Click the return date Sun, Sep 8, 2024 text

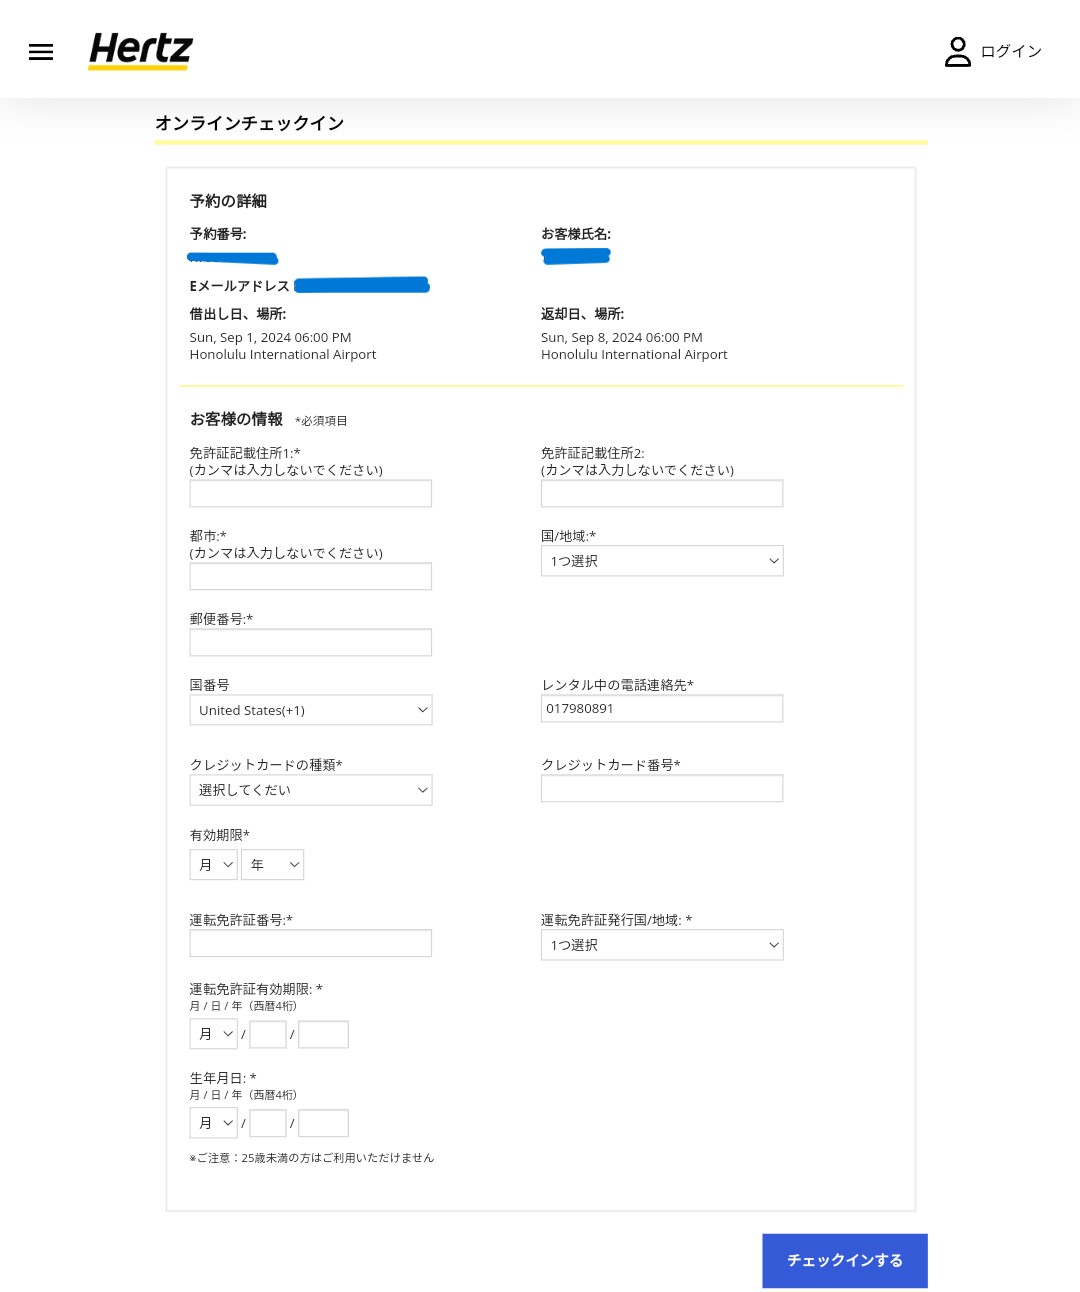(x=622, y=338)
